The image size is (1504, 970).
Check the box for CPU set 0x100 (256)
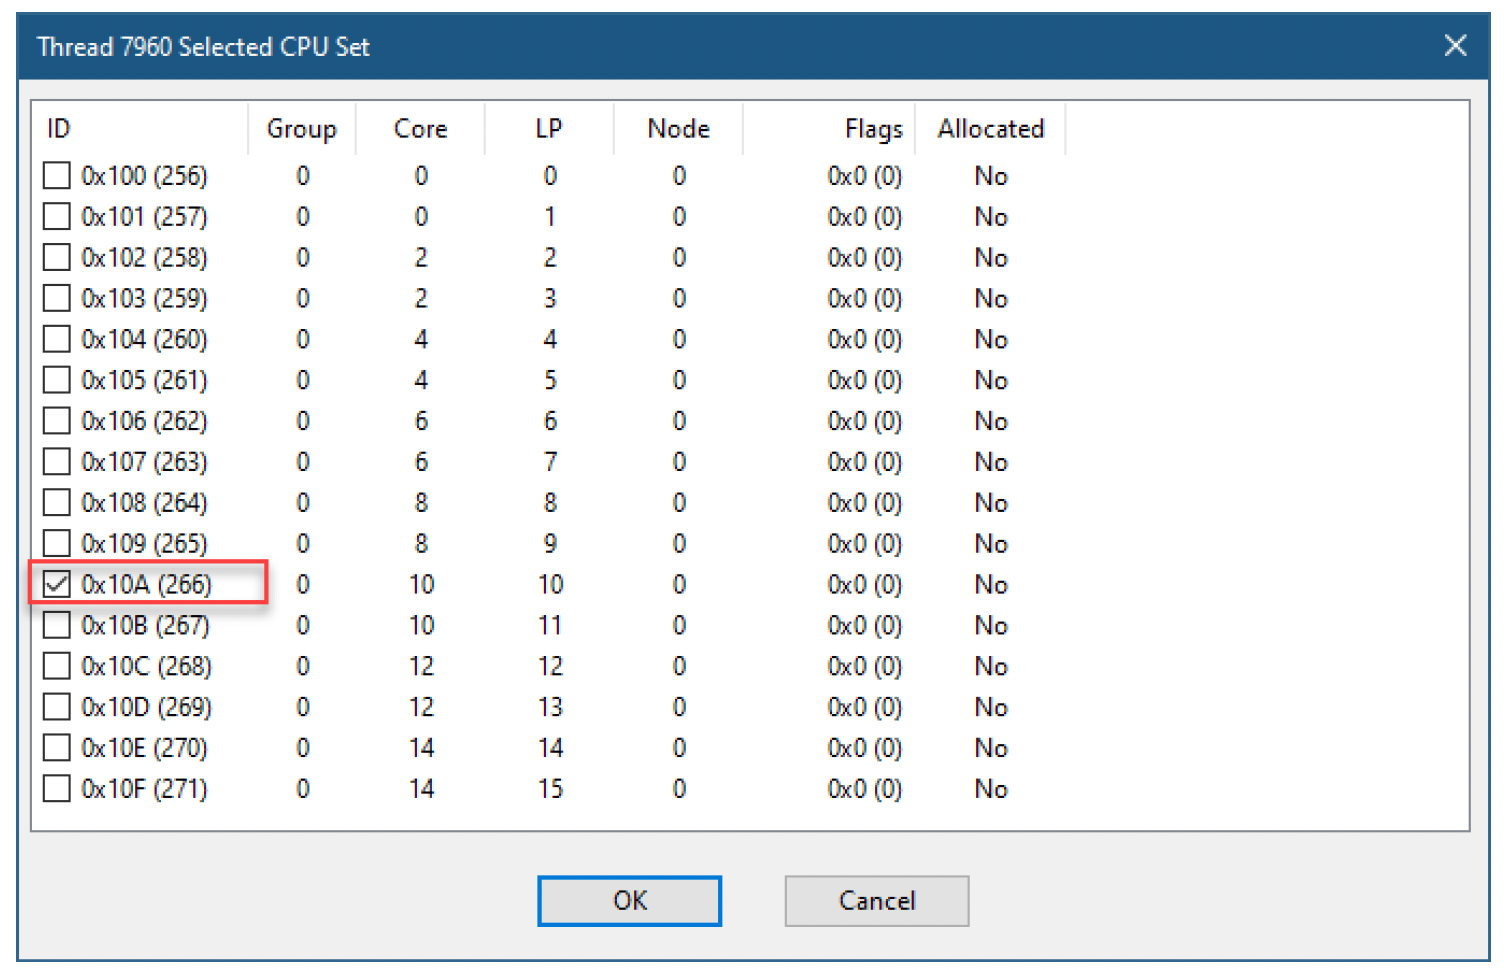pos(57,176)
